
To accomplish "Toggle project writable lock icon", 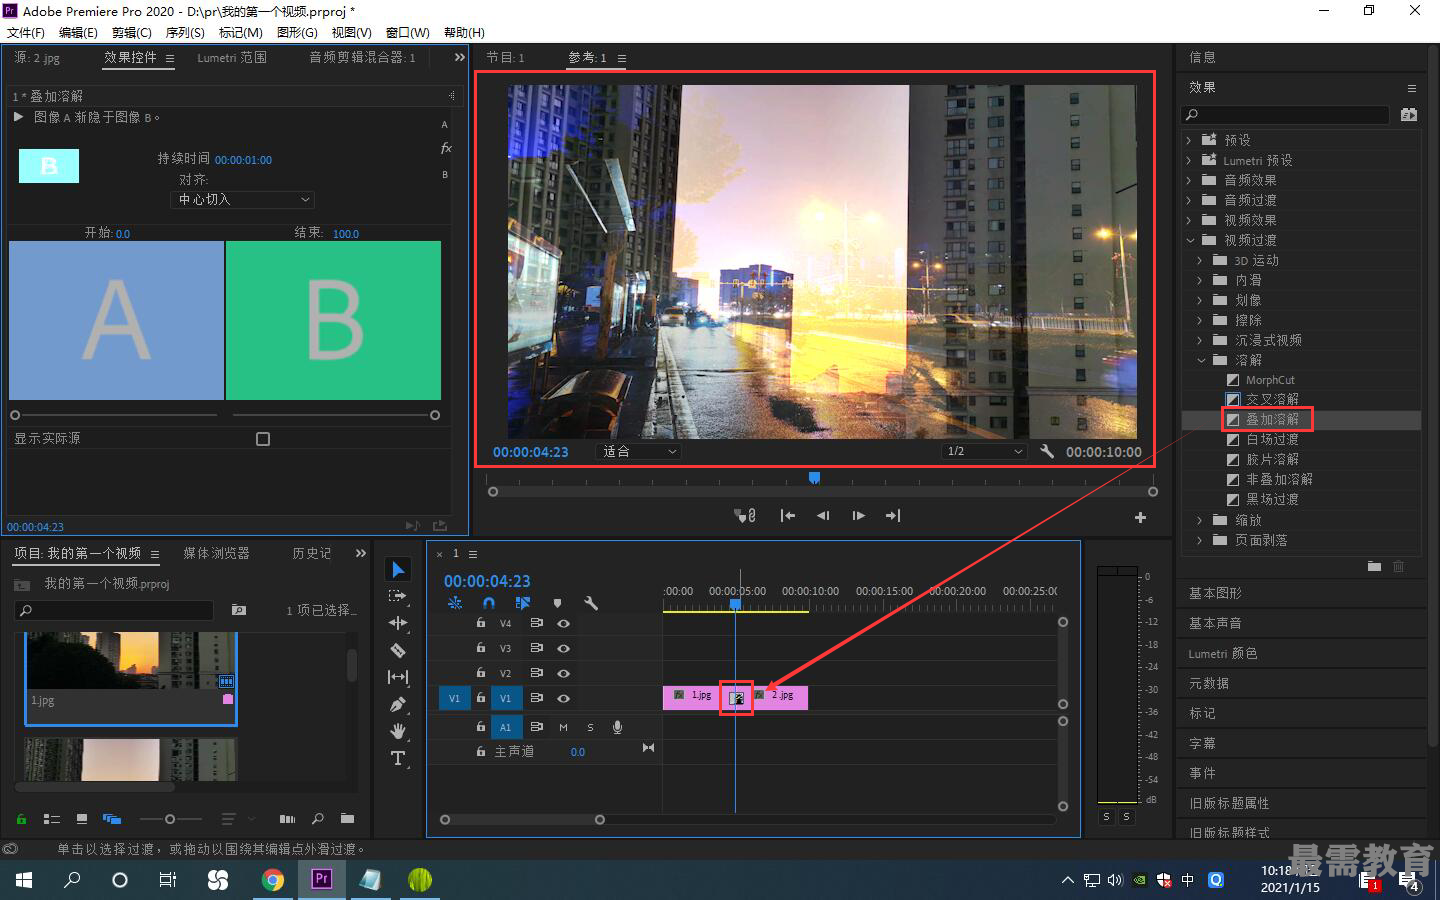I will (x=21, y=819).
